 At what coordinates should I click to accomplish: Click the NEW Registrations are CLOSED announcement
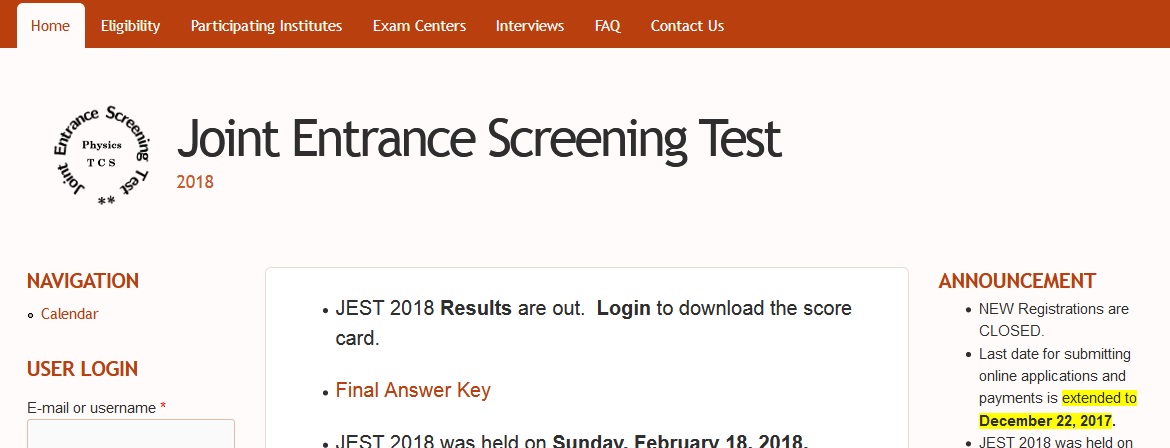pos(1054,320)
